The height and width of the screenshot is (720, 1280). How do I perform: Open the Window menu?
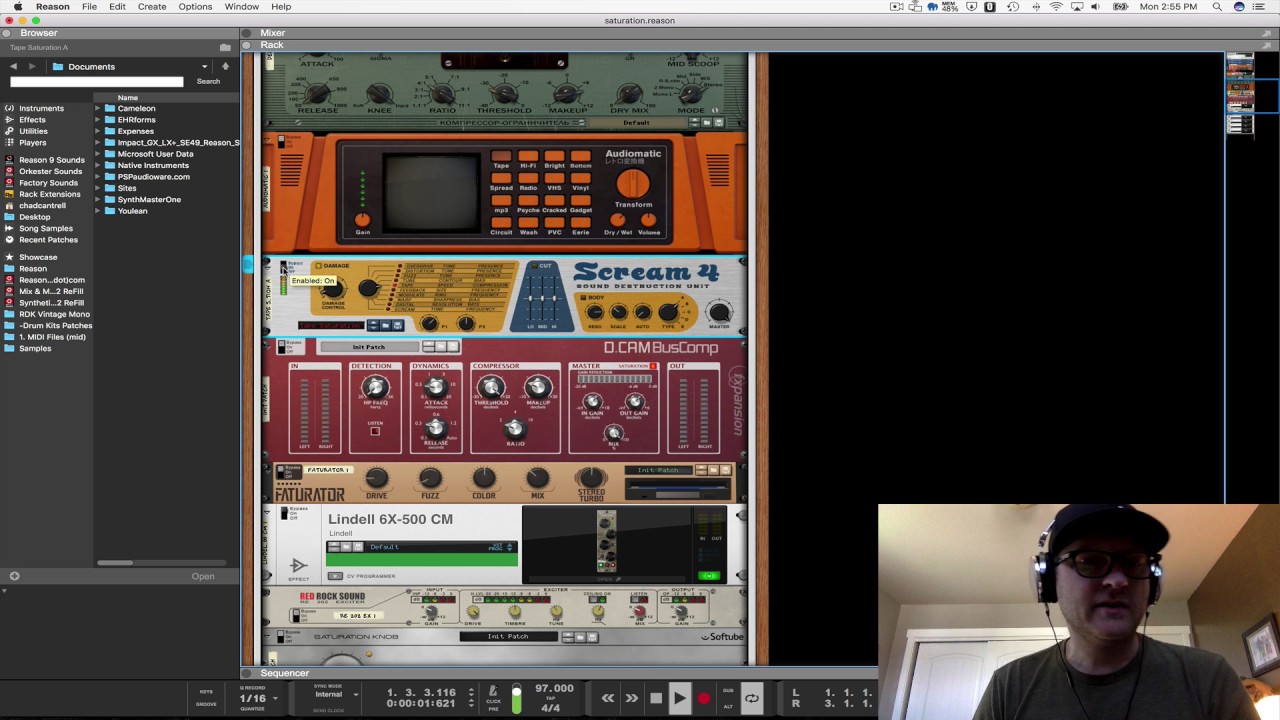pyautogui.click(x=242, y=7)
